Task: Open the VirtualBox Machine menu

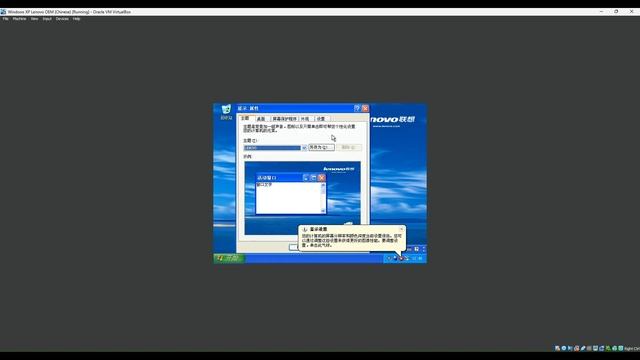Action: click(19, 19)
